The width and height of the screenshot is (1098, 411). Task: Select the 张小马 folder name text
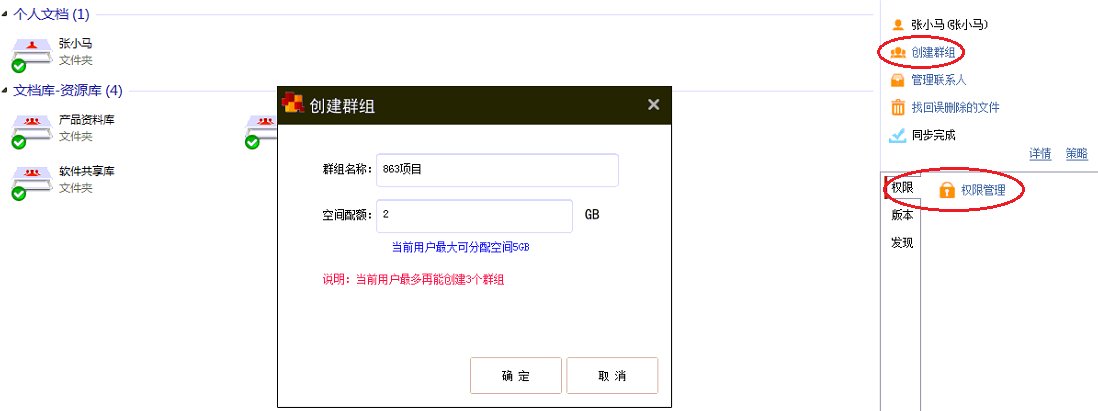(x=76, y=44)
